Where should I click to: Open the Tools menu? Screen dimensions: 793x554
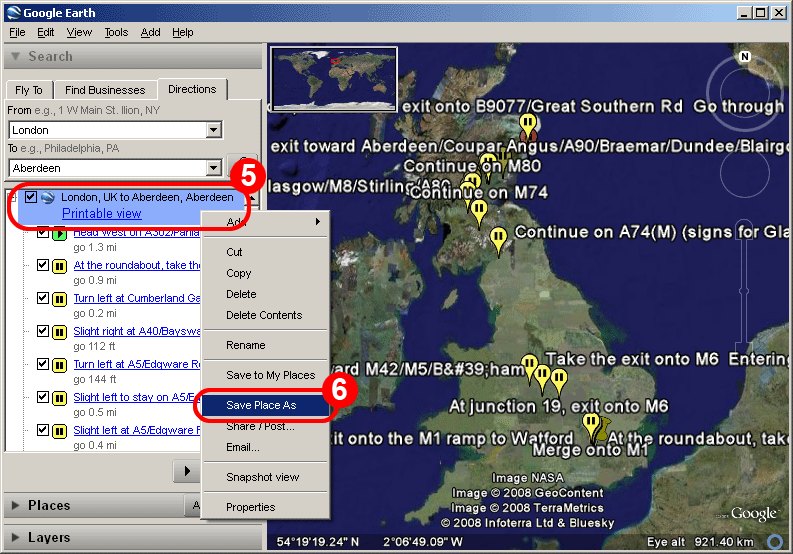click(116, 32)
